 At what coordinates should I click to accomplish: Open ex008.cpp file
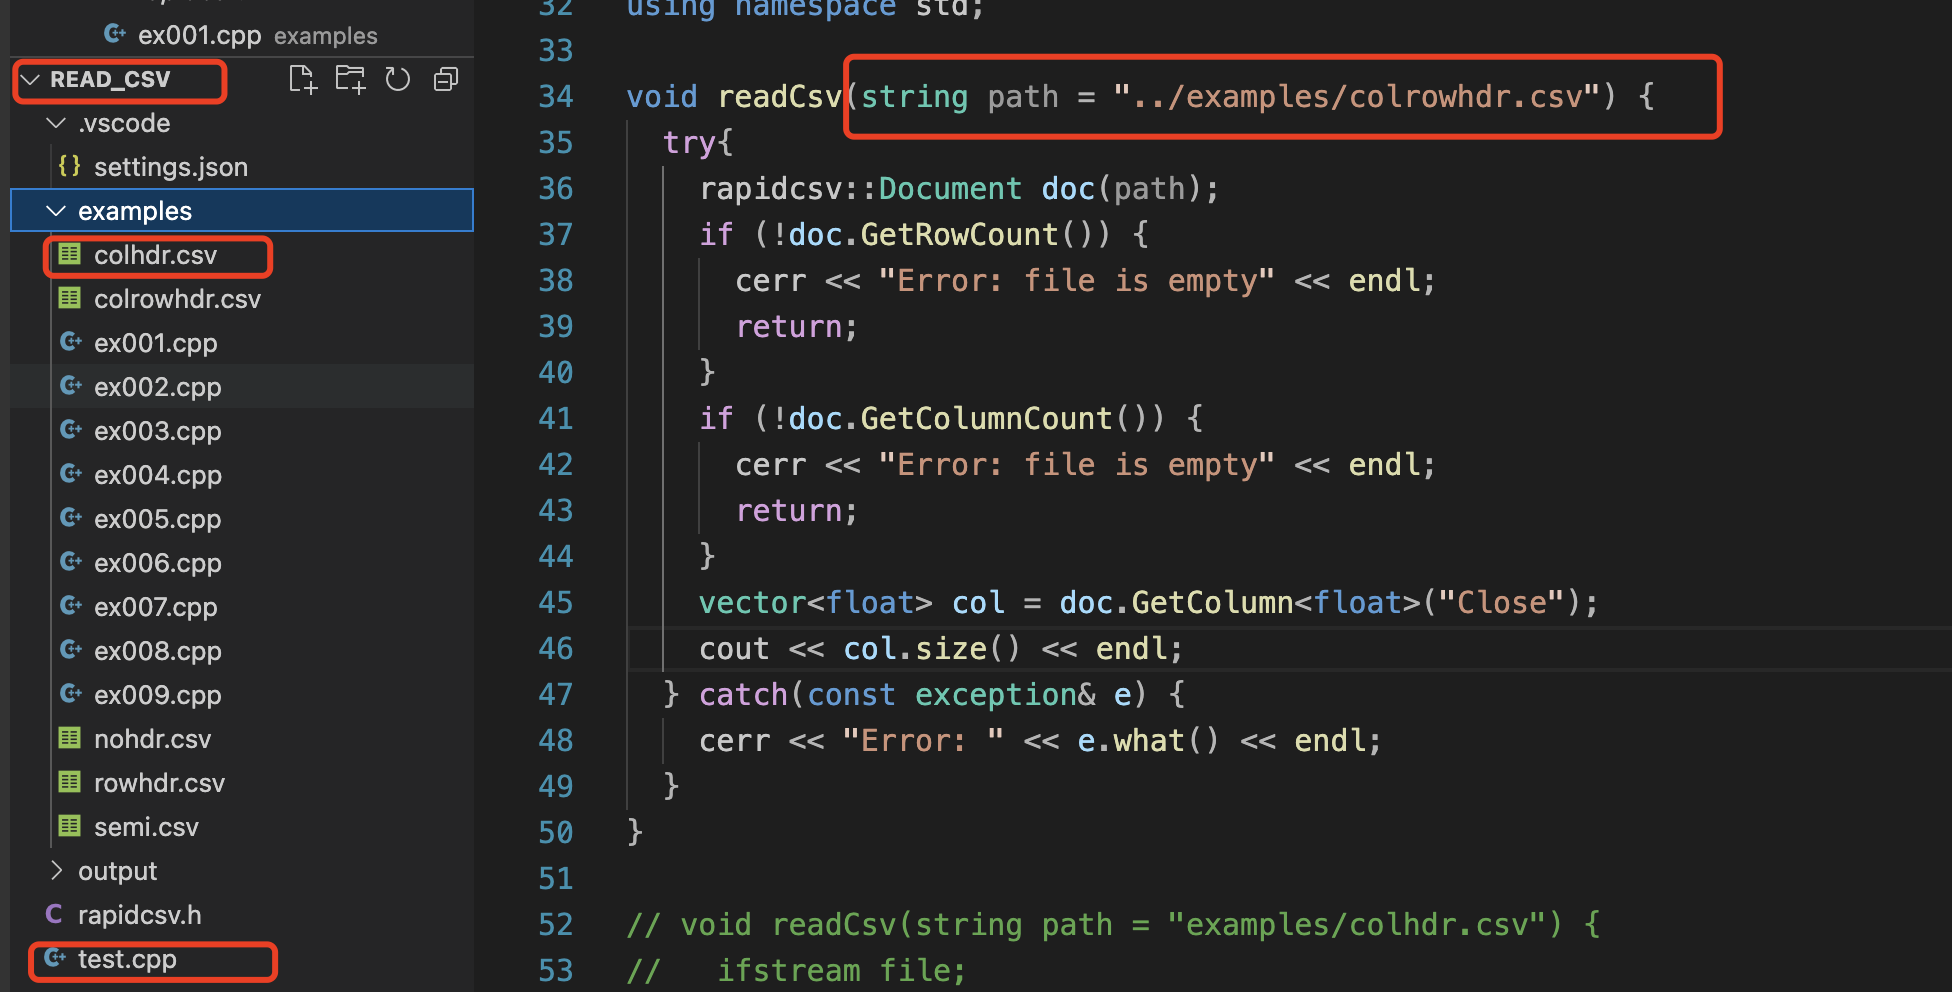157,651
